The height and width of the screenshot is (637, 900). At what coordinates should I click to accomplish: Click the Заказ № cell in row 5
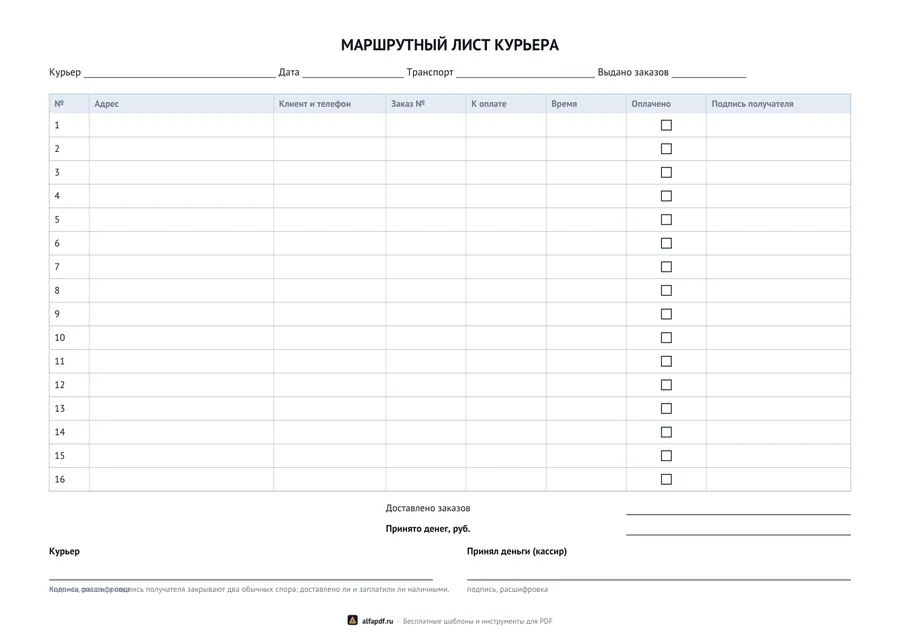coord(426,219)
